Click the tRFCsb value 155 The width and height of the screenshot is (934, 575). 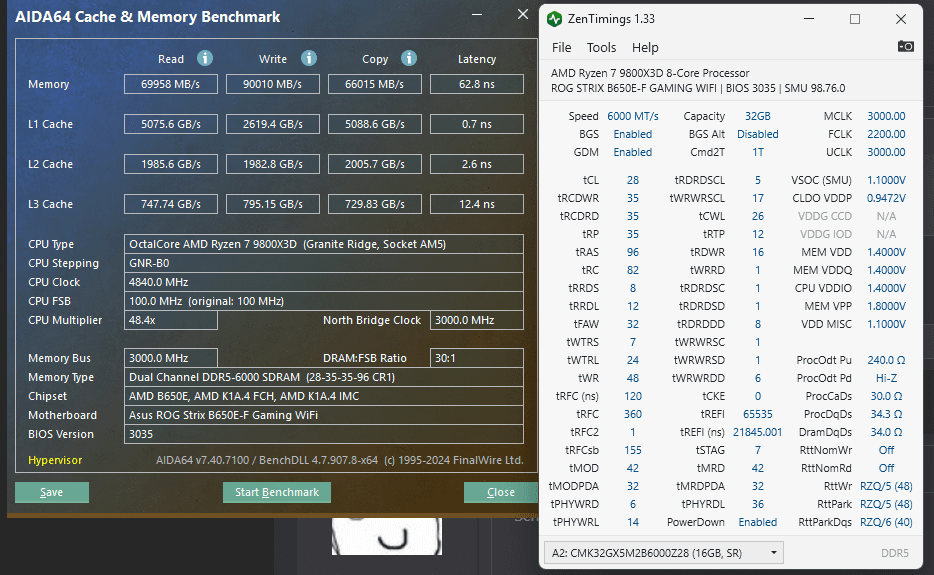tap(633, 450)
